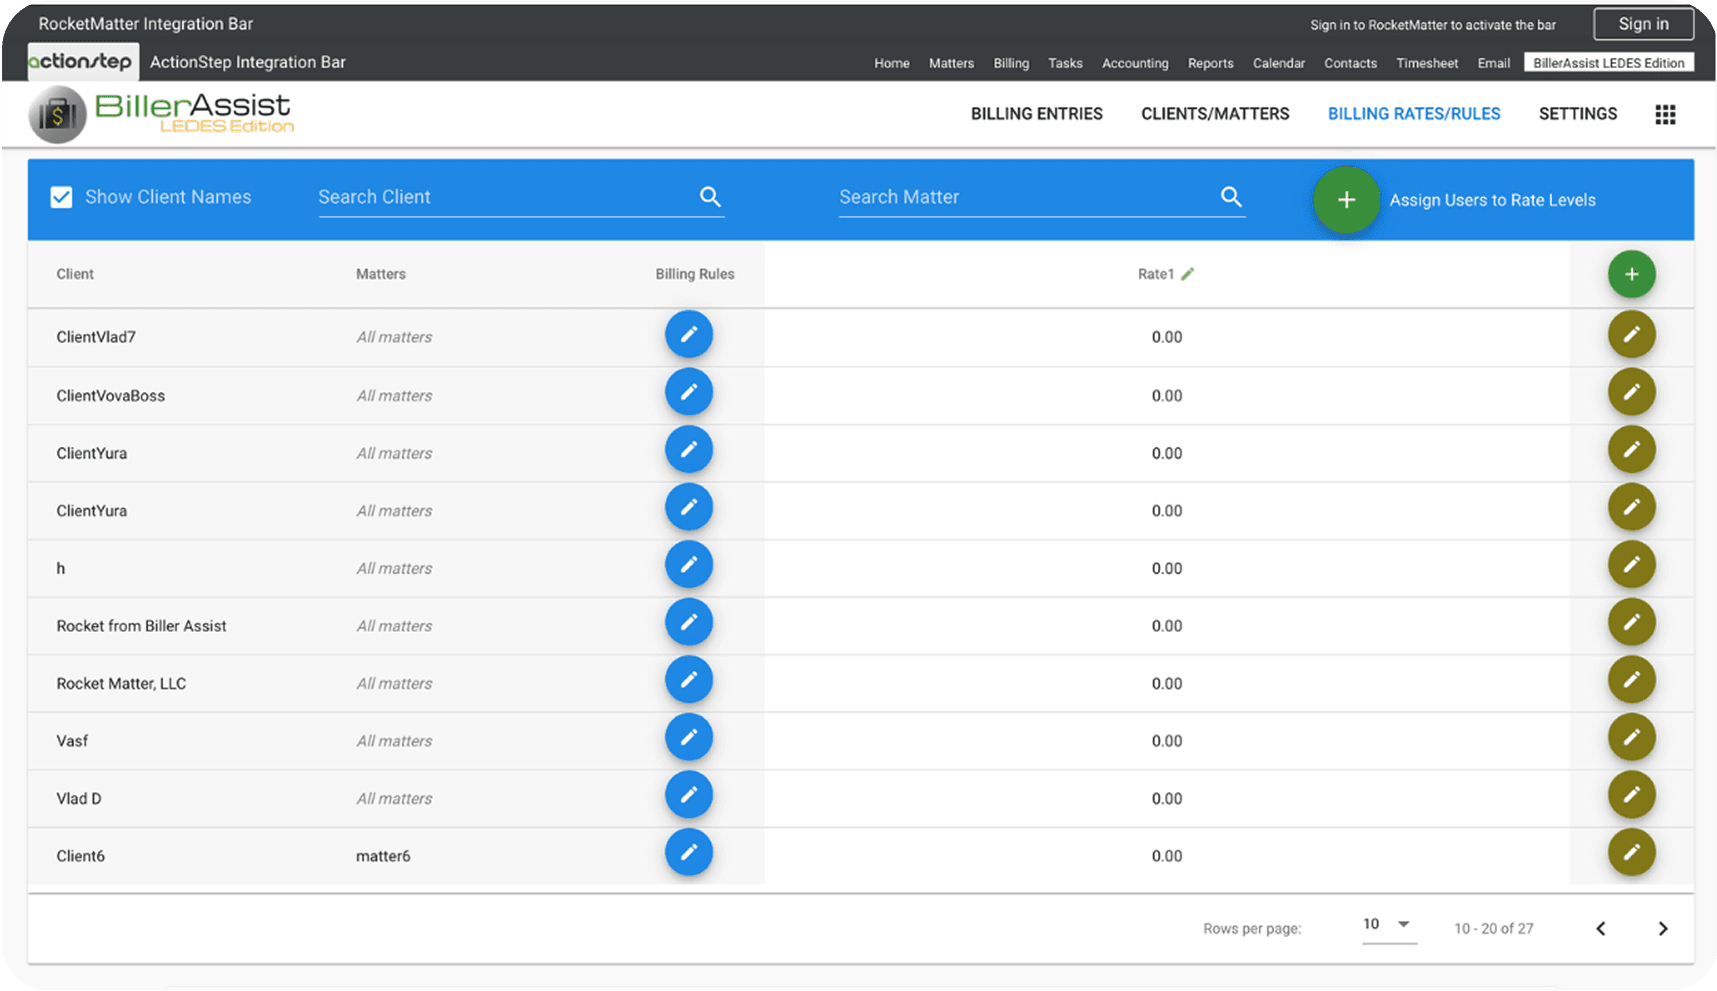Screen dimensions: 1717x991
Task: Open the rows per page dropdown
Action: click(1388, 925)
